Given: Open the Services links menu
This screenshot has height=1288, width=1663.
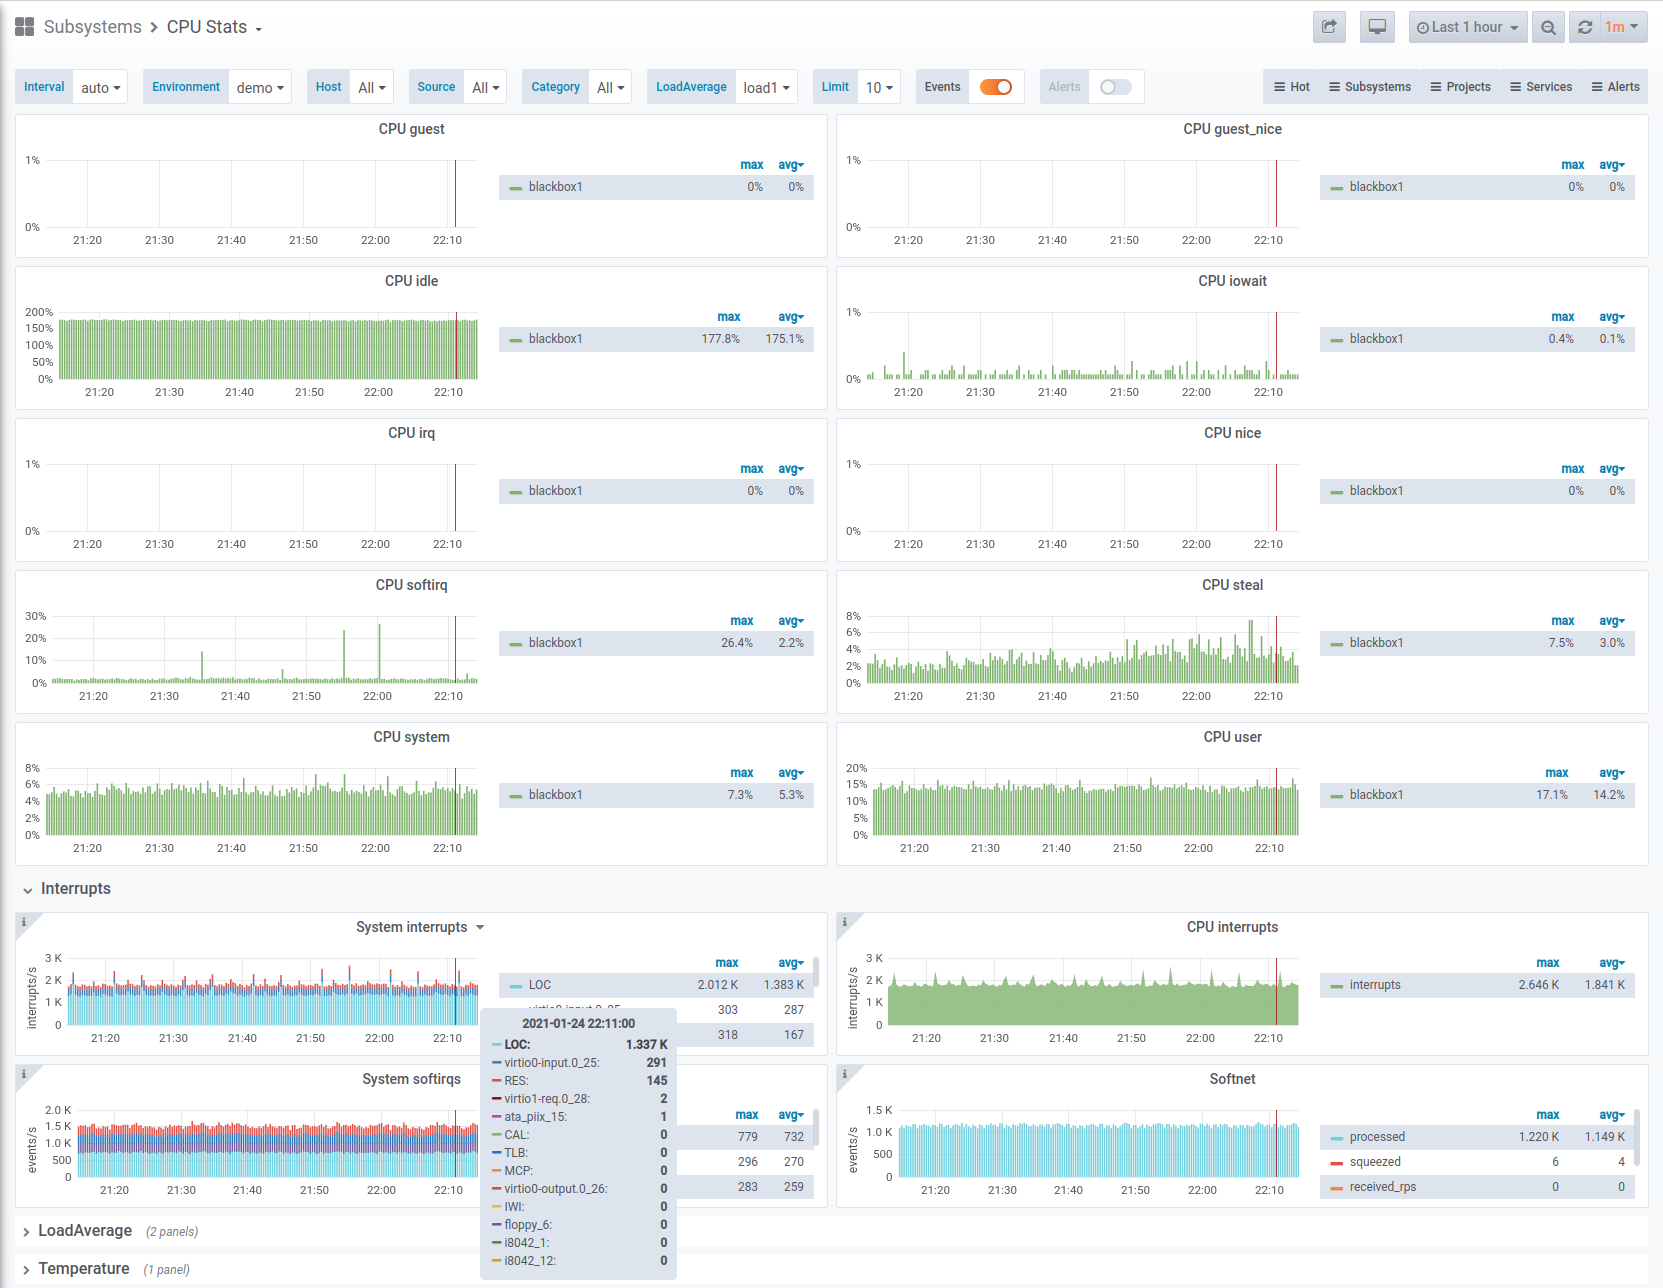Looking at the screenshot, I should pyautogui.click(x=1541, y=87).
